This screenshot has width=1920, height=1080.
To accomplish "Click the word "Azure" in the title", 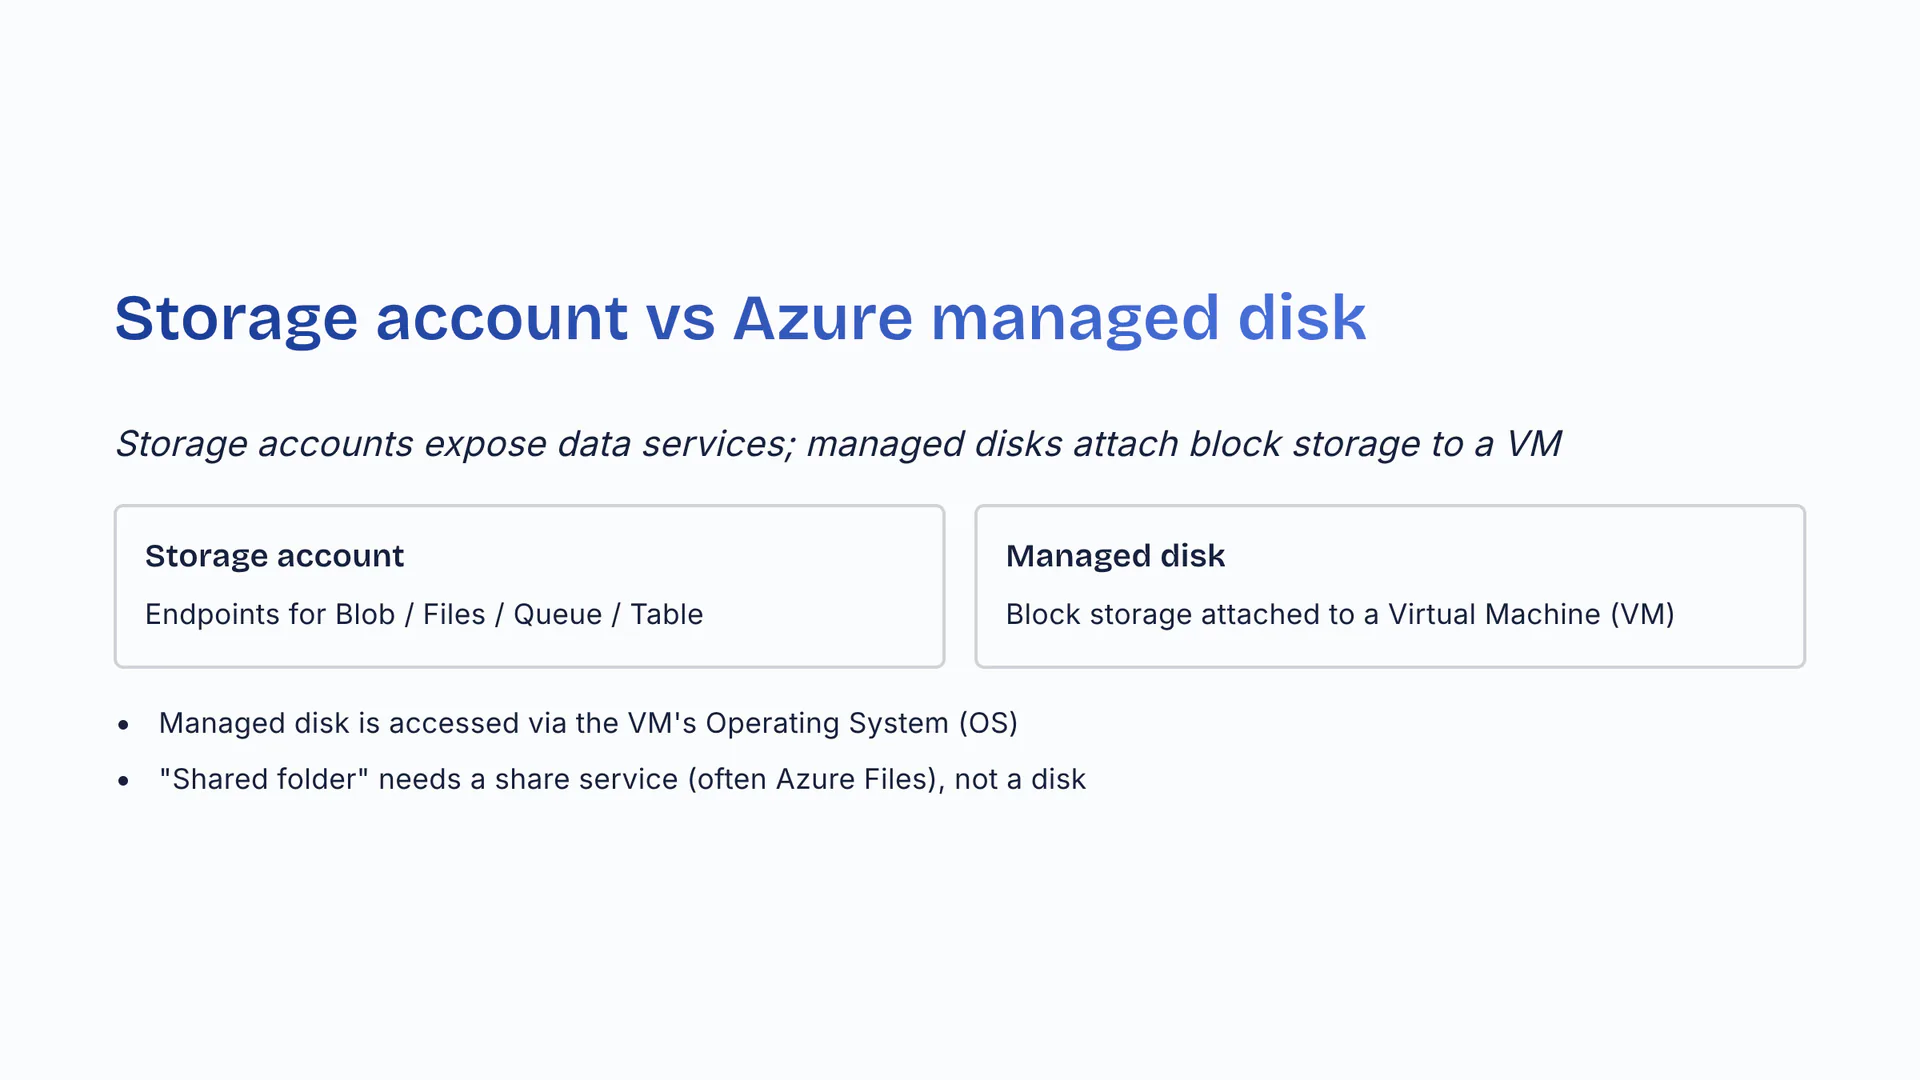I will click(x=822, y=318).
